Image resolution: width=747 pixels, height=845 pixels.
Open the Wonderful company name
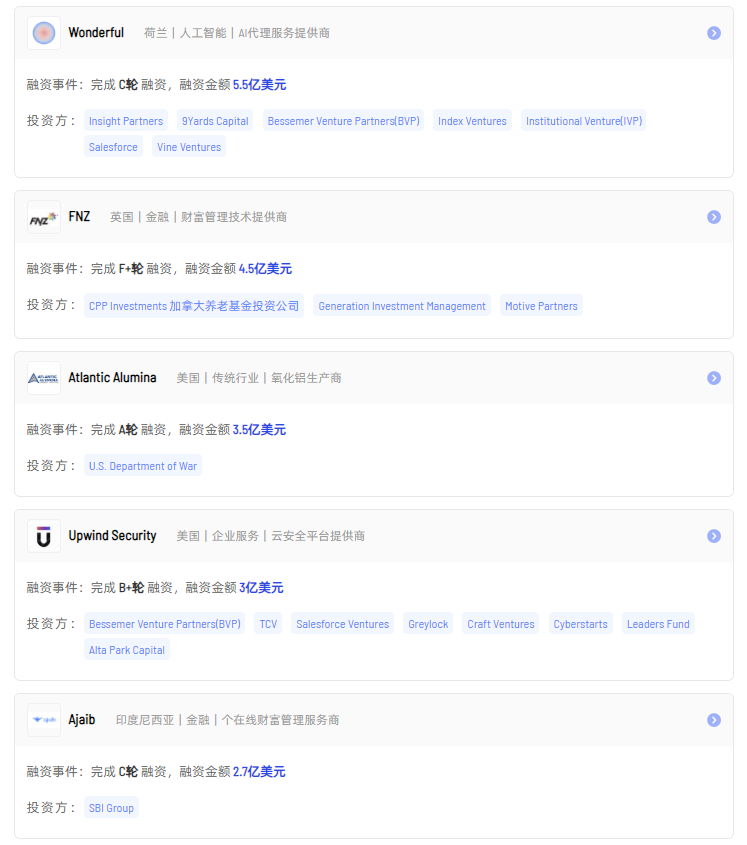coord(96,33)
